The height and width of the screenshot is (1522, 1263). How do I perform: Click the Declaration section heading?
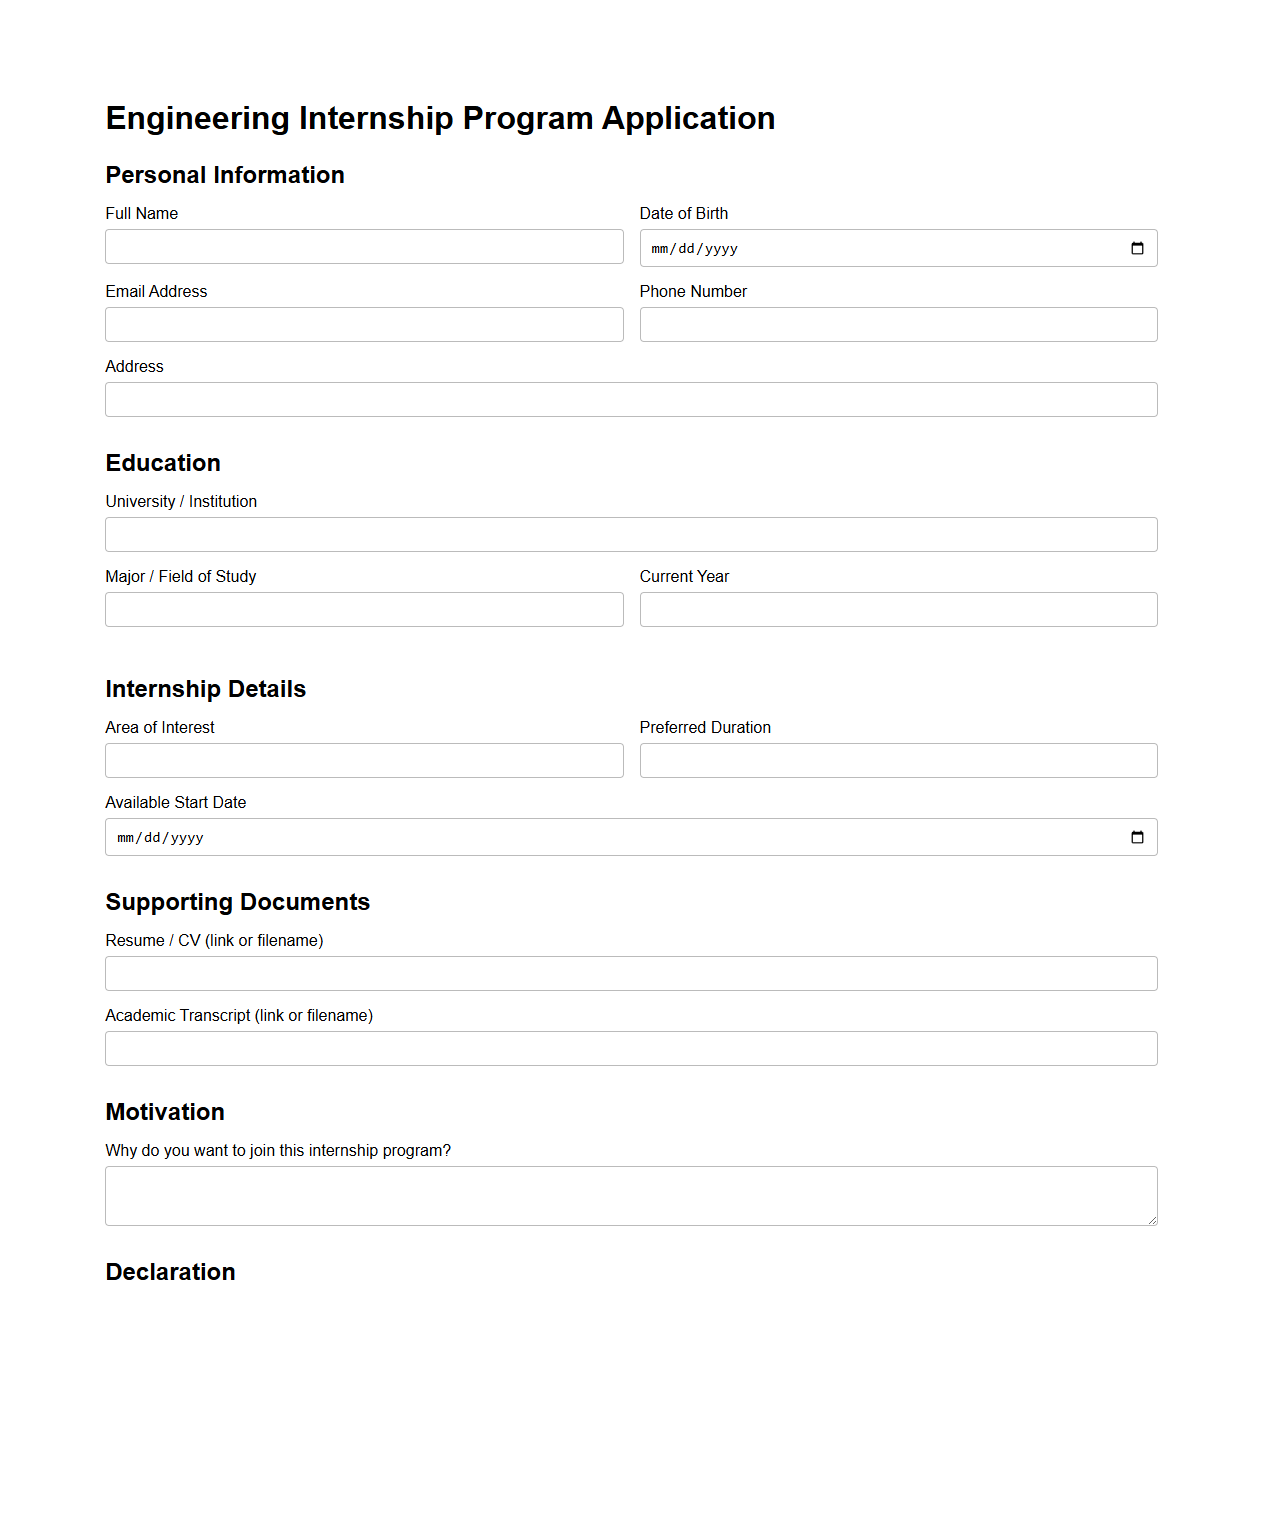point(170,1272)
